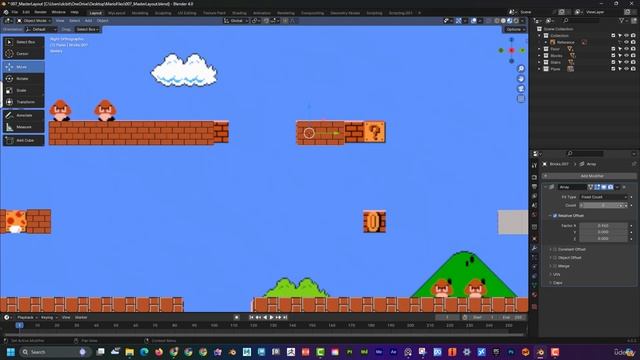This screenshot has height=360, width=640.
Task: Open the outliner filter funnel
Action: tap(622, 20)
